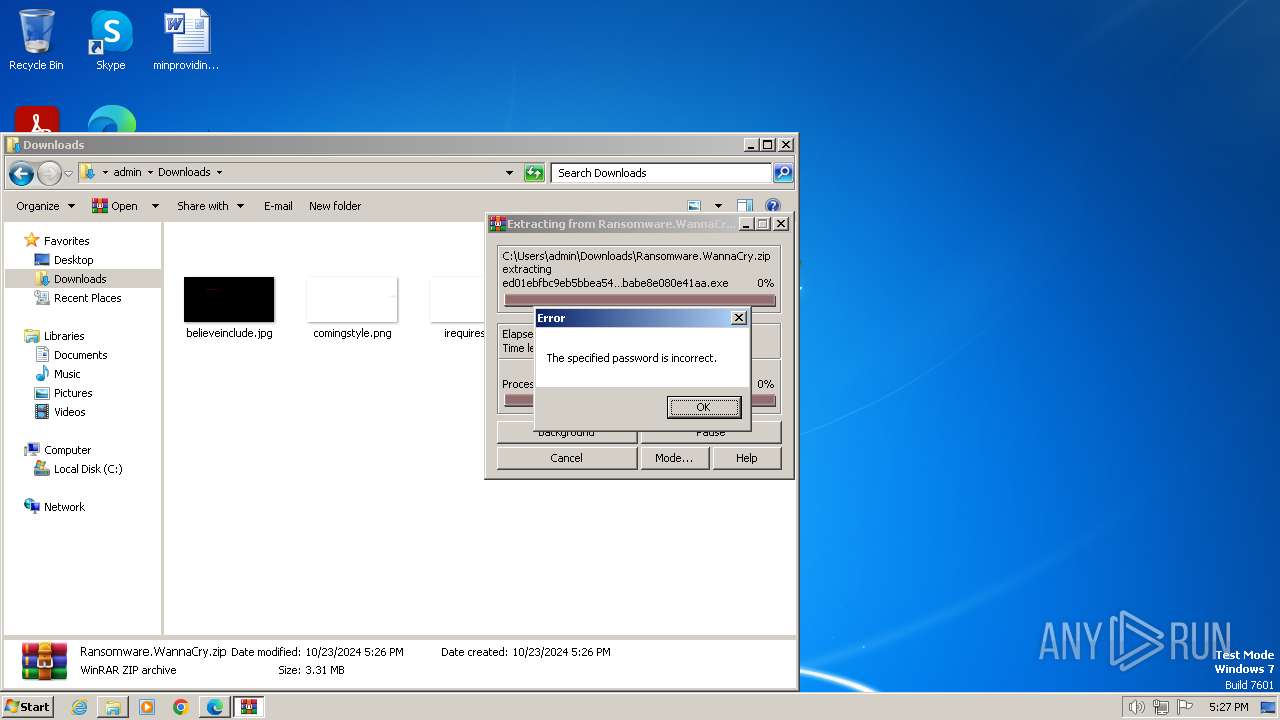Open Explorer help question mark
The image size is (1280, 720).
point(773,206)
